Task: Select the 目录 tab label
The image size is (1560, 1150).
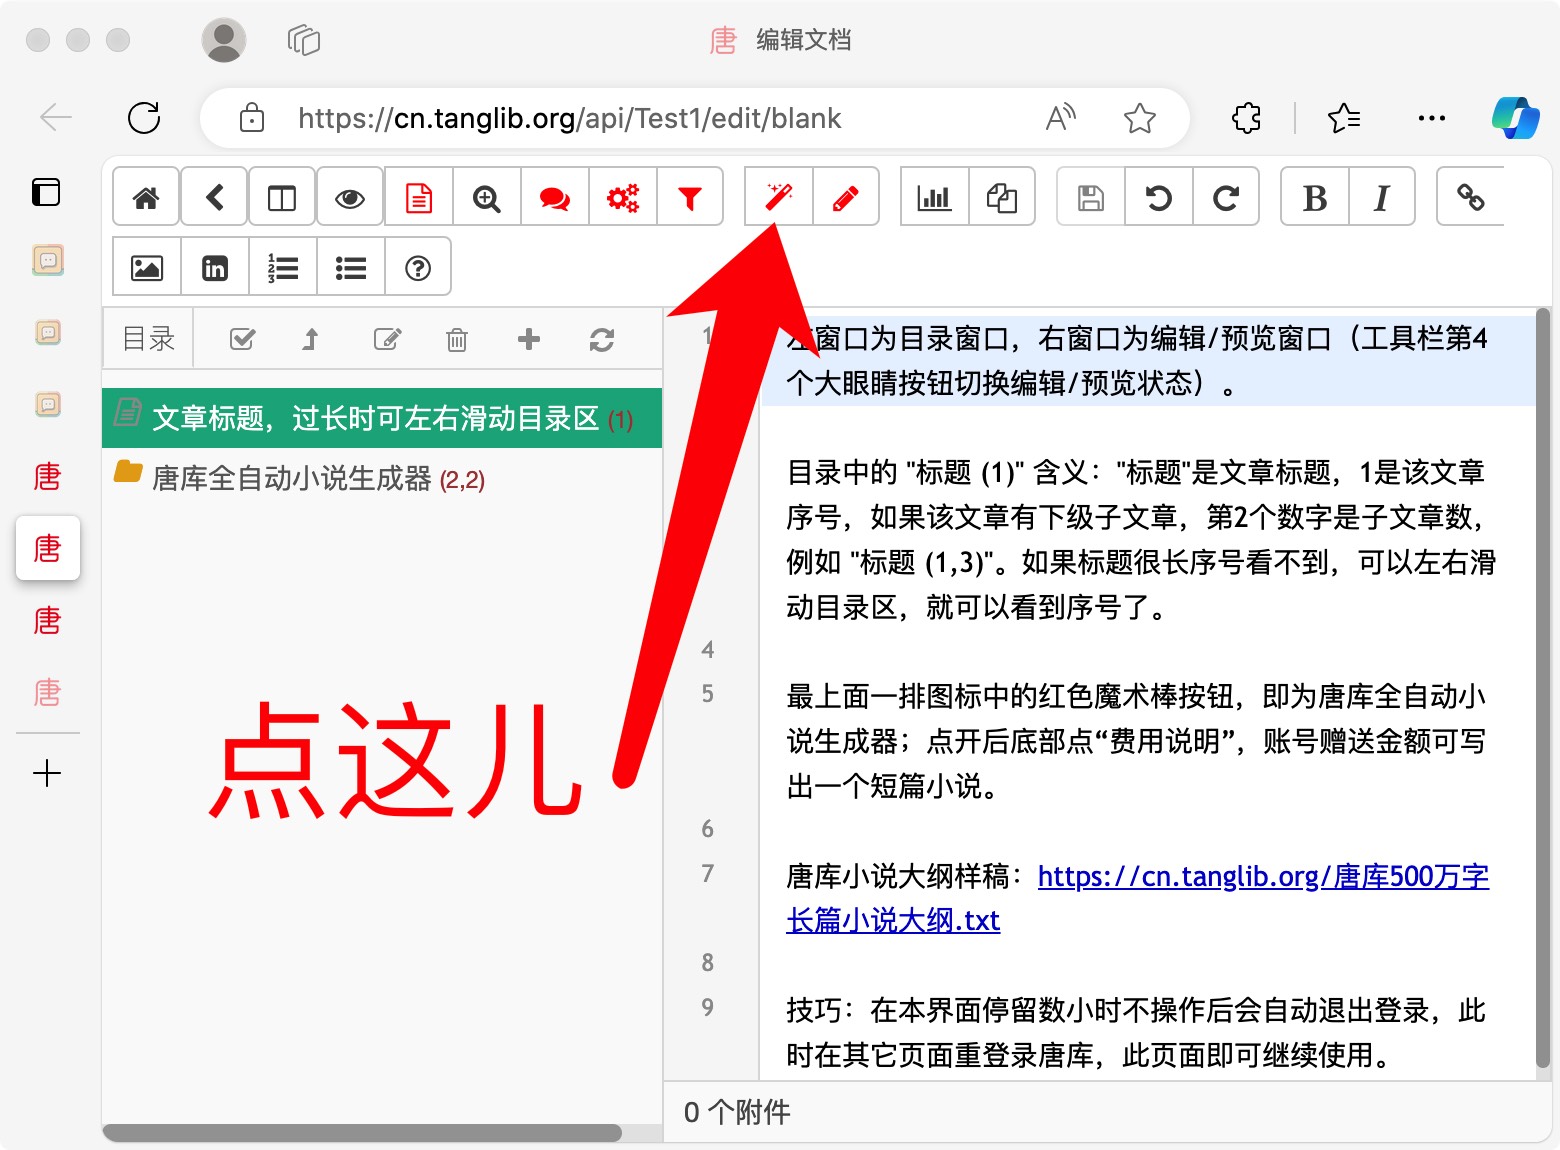Action: pos(149,339)
